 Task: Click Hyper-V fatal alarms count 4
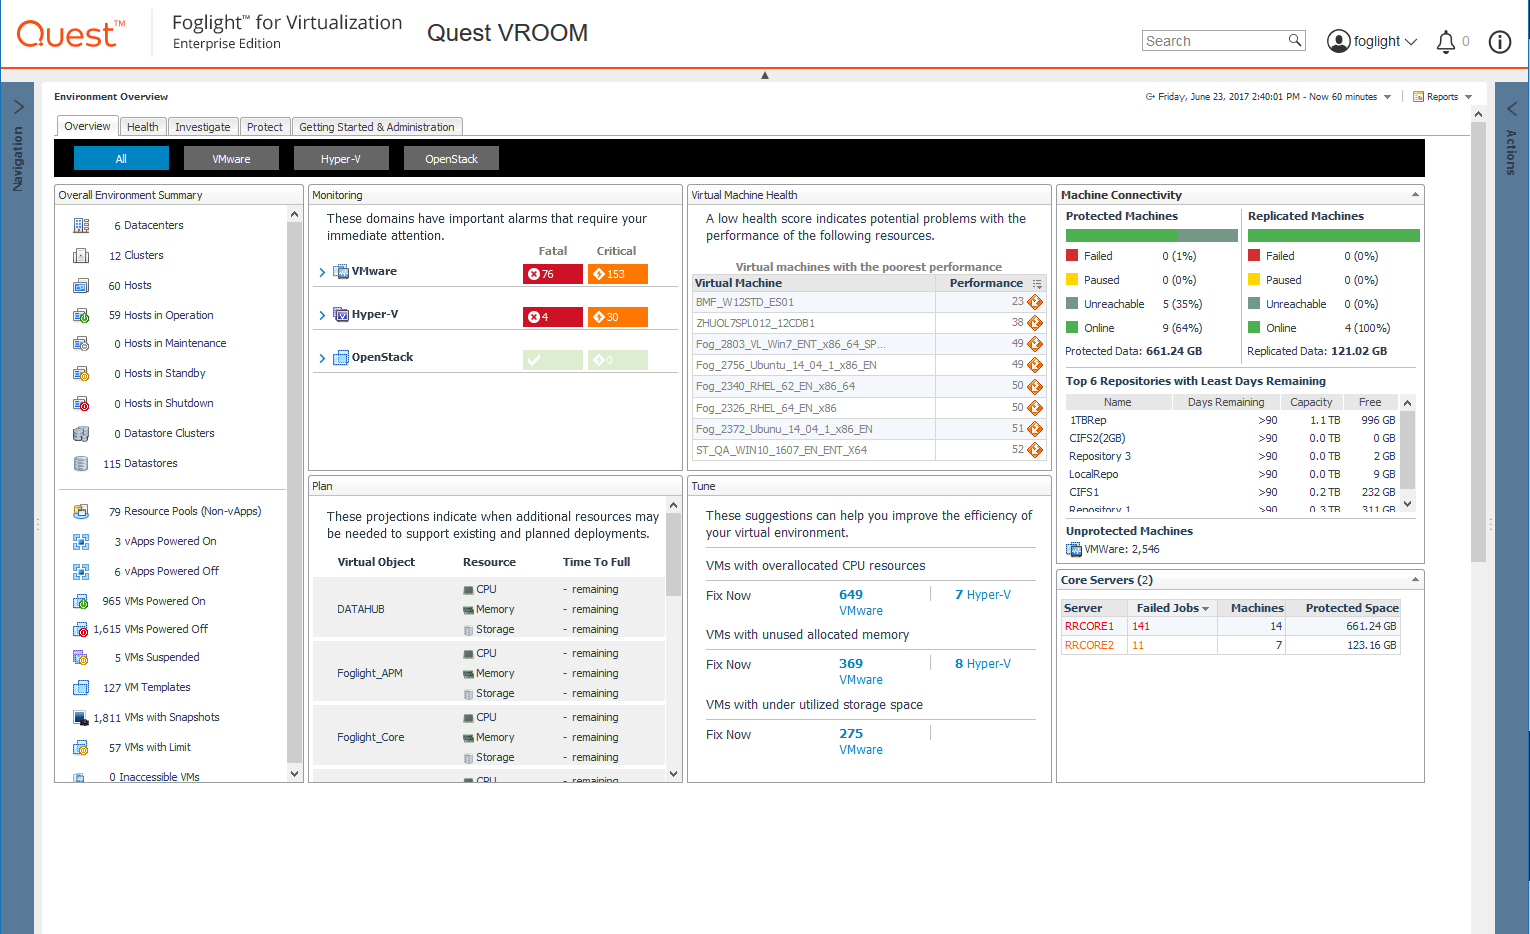click(552, 317)
